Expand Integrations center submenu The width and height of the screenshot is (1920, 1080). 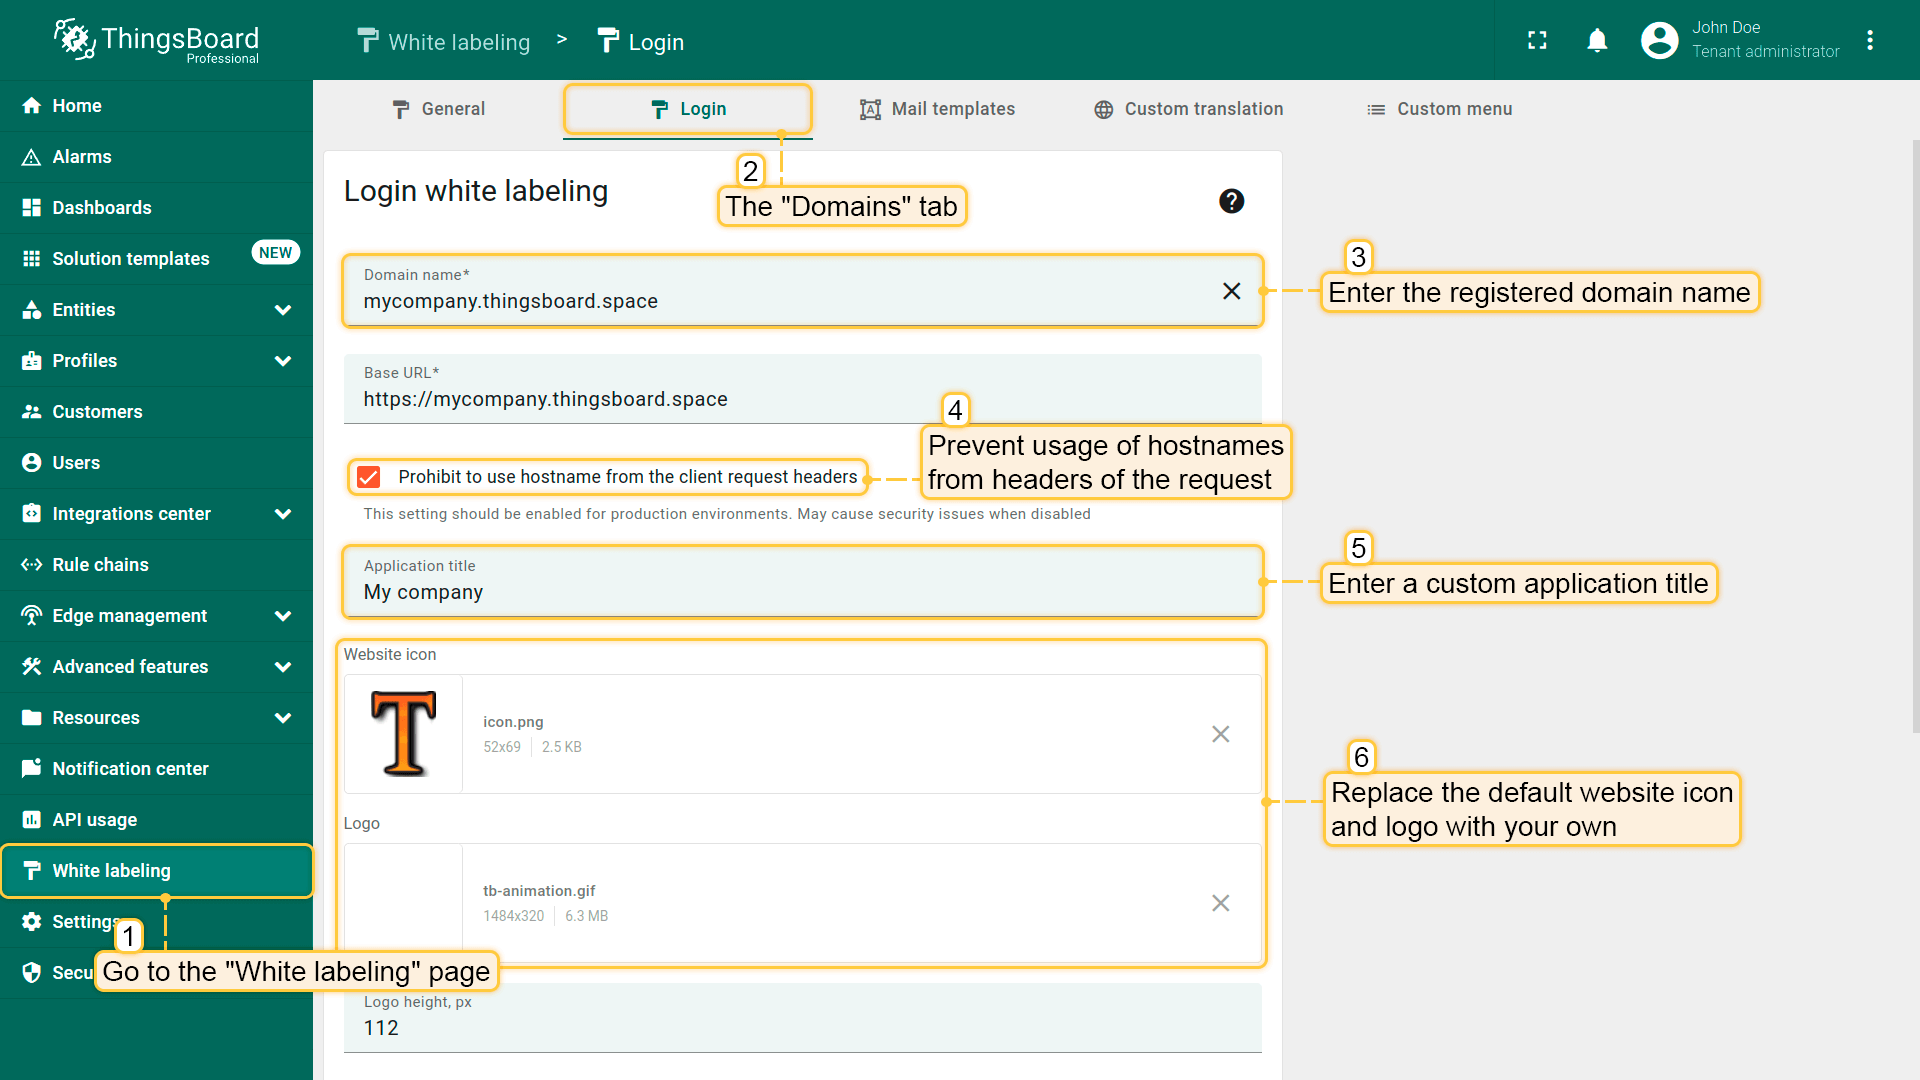[x=283, y=514]
